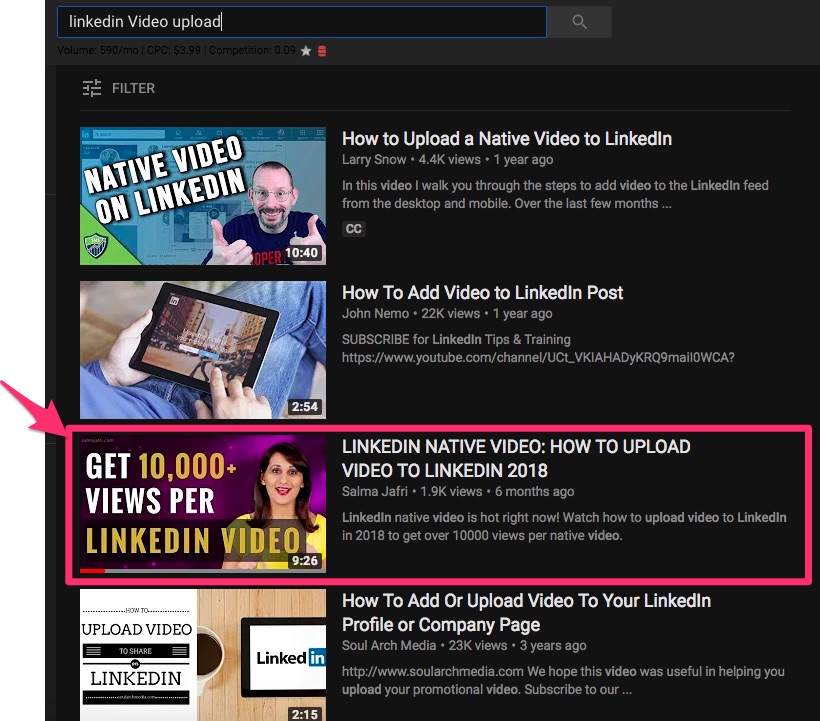Open the tablet thumbnail with 2:54 duration

[x=203, y=350]
